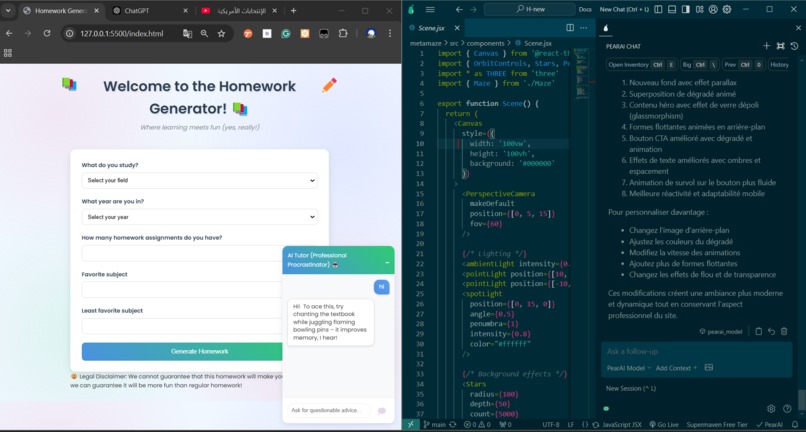Open the 'Select your year' dropdown
Image resolution: width=806 pixels, height=432 pixels.
click(x=199, y=217)
